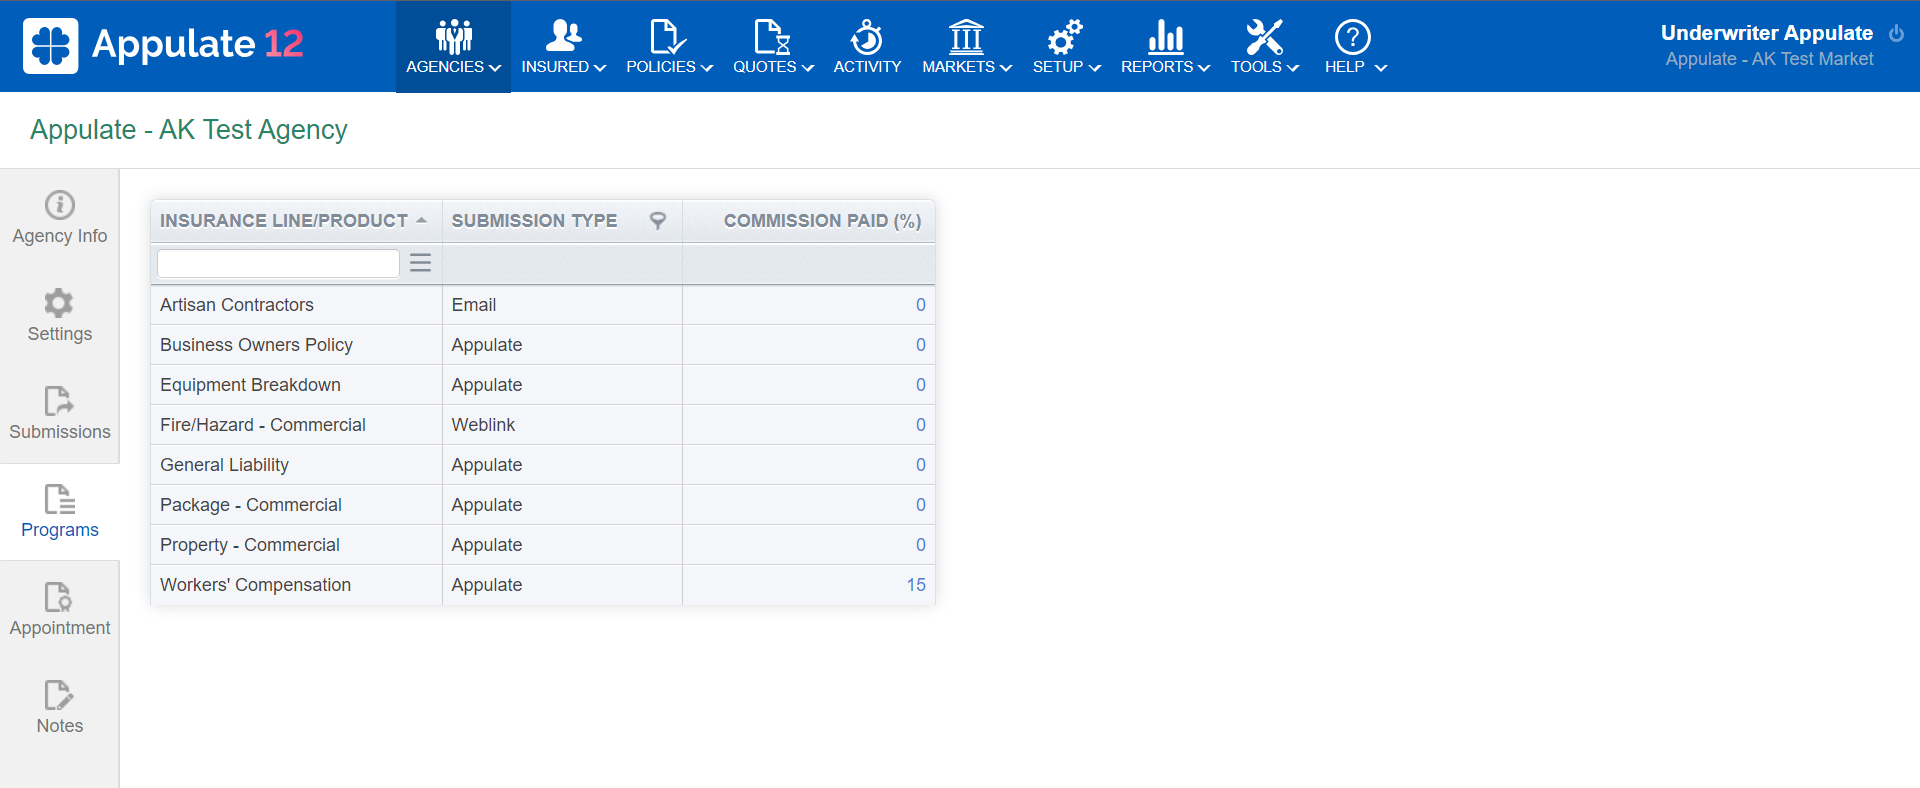The image size is (1920, 788).
Task: Click the power logout icon
Action: pyautogui.click(x=1896, y=33)
